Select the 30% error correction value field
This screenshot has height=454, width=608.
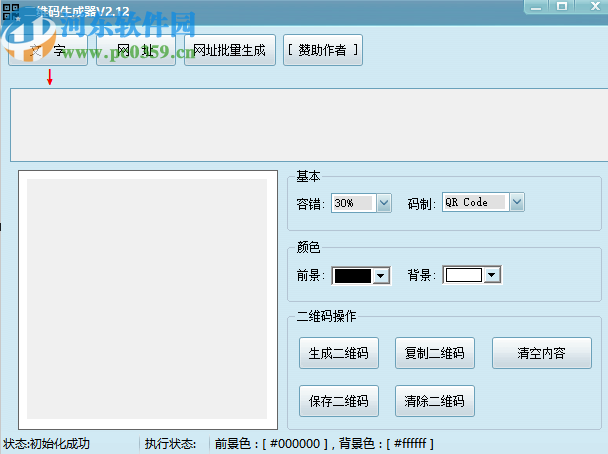click(x=354, y=203)
